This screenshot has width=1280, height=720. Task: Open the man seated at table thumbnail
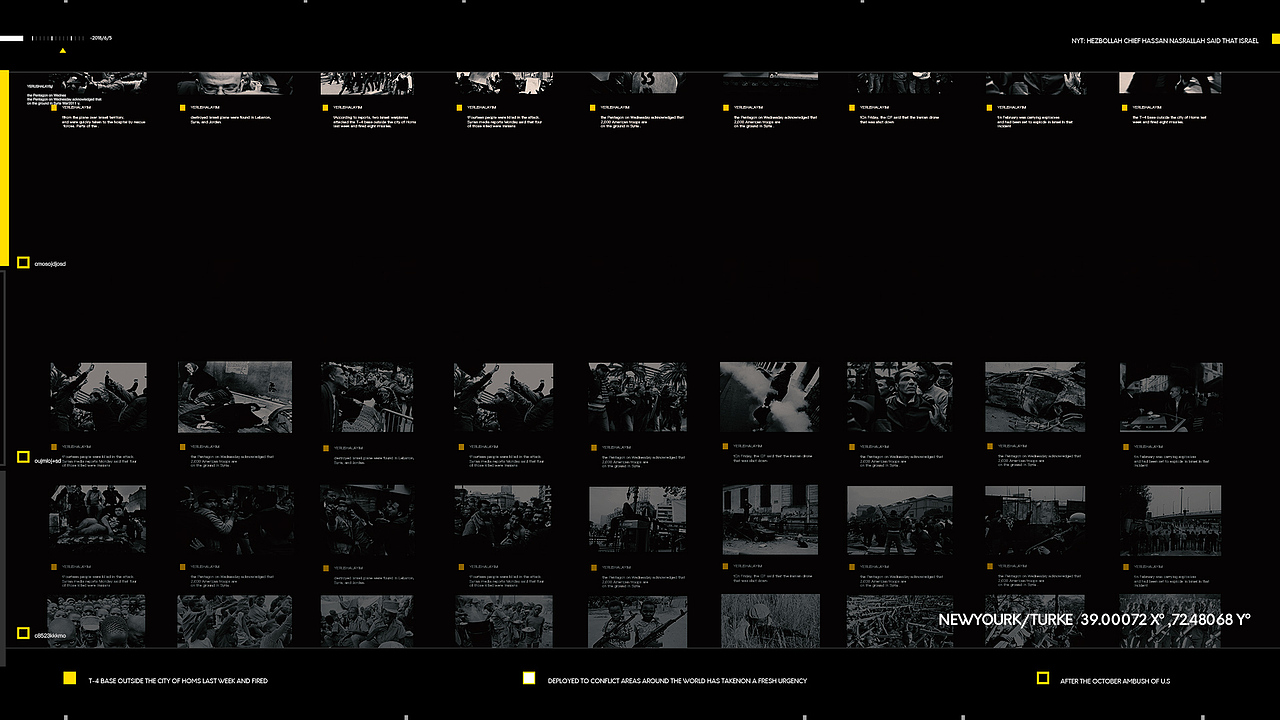point(1171,397)
